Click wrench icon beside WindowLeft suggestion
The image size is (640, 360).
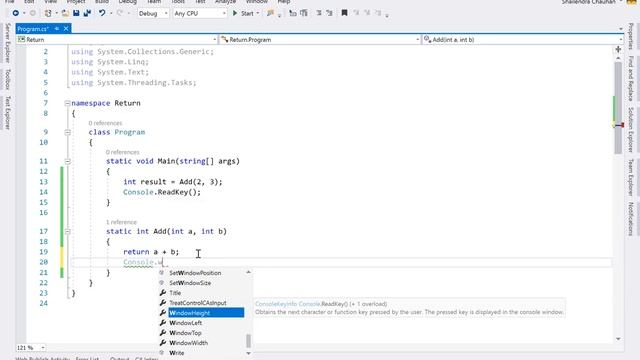click(162, 323)
